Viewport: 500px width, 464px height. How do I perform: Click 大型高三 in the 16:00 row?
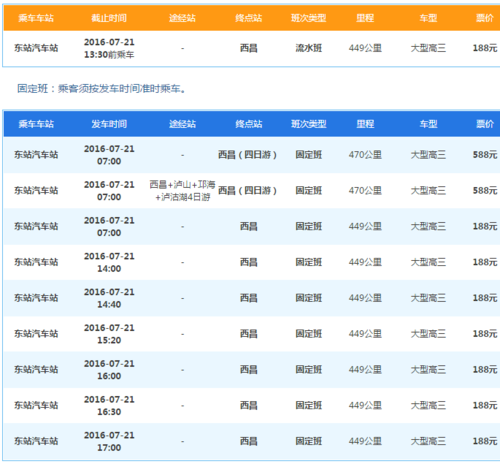pyautogui.click(x=428, y=370)
